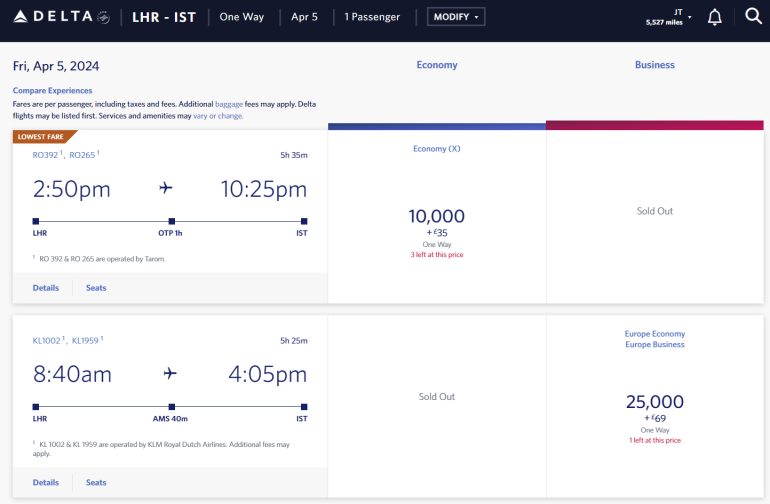View Seats for the RO392 flight
This screenshot has width=770, height=504.
(96, 288)
